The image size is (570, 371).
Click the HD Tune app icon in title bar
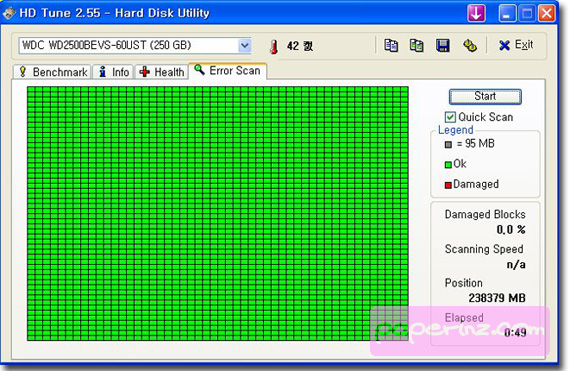coord(9,13)
